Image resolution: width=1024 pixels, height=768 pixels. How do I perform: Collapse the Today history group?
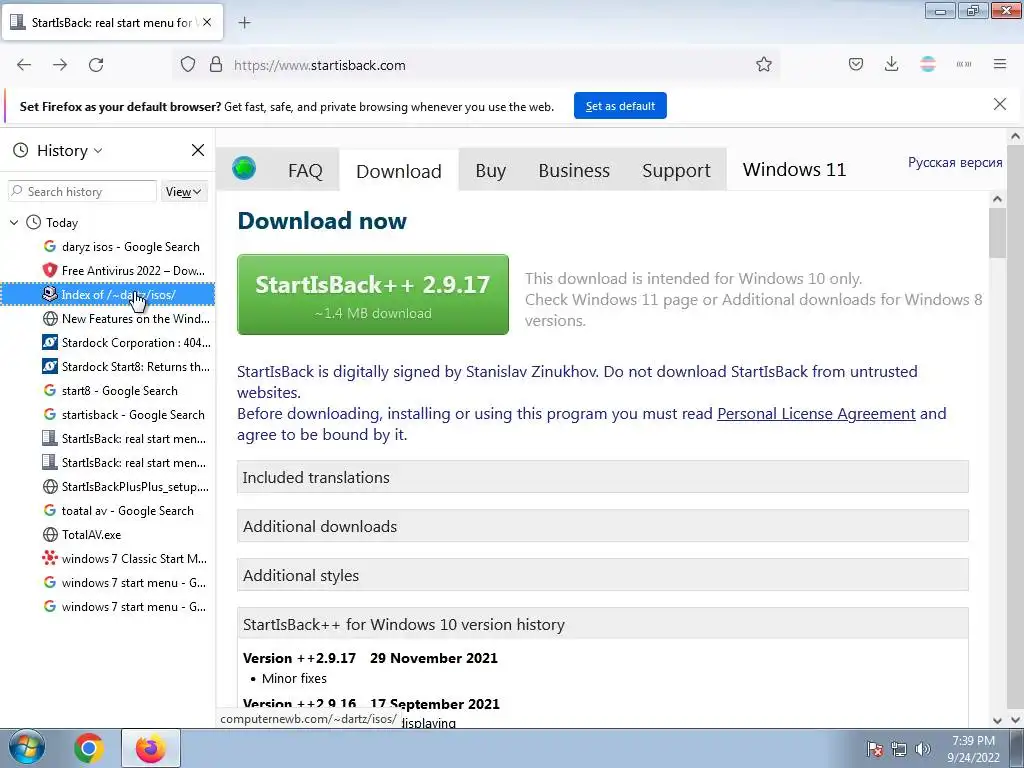14,223
